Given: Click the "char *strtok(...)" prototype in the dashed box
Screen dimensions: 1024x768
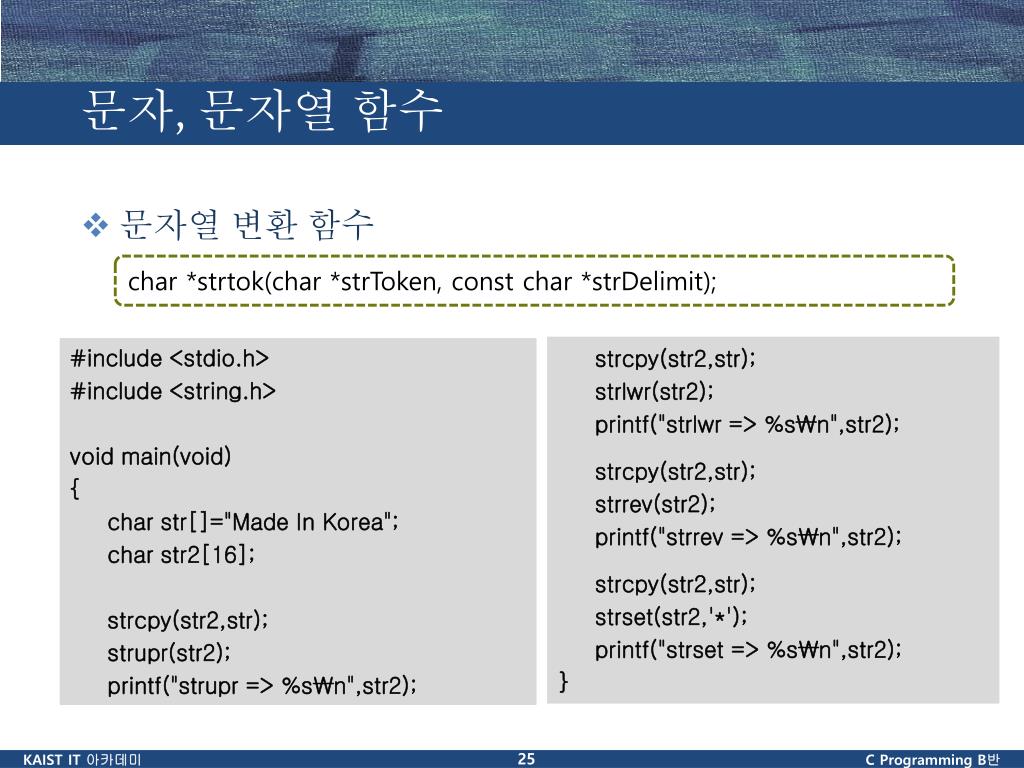Looking at the screenshot, I should point(422,281).
